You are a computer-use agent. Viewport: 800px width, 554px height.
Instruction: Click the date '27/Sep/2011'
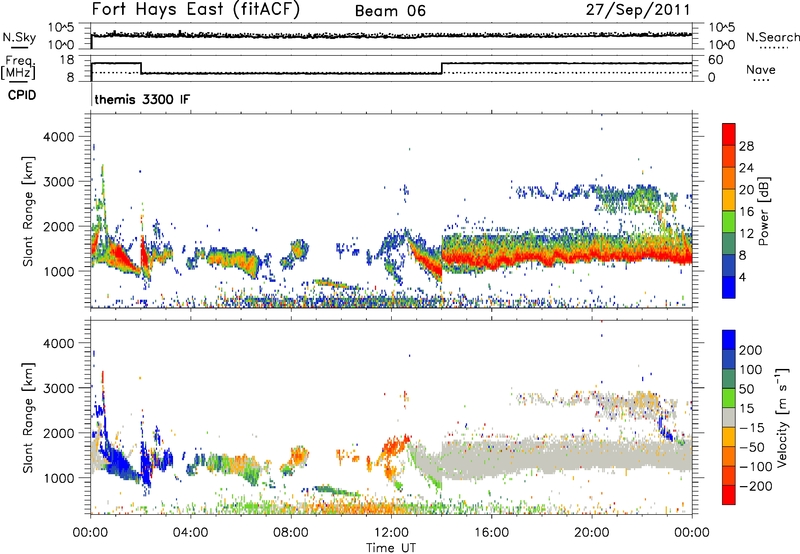click(x=638, y=10)
